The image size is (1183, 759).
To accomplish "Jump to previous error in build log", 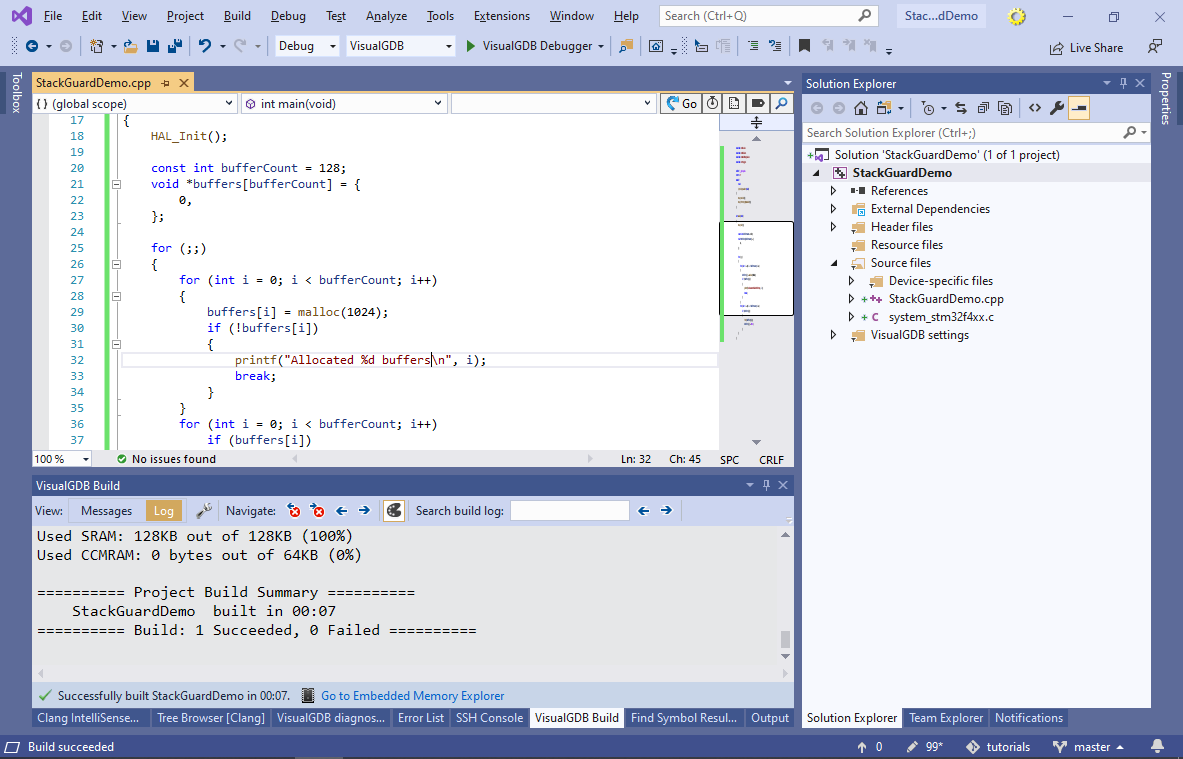I will (294, 511).
